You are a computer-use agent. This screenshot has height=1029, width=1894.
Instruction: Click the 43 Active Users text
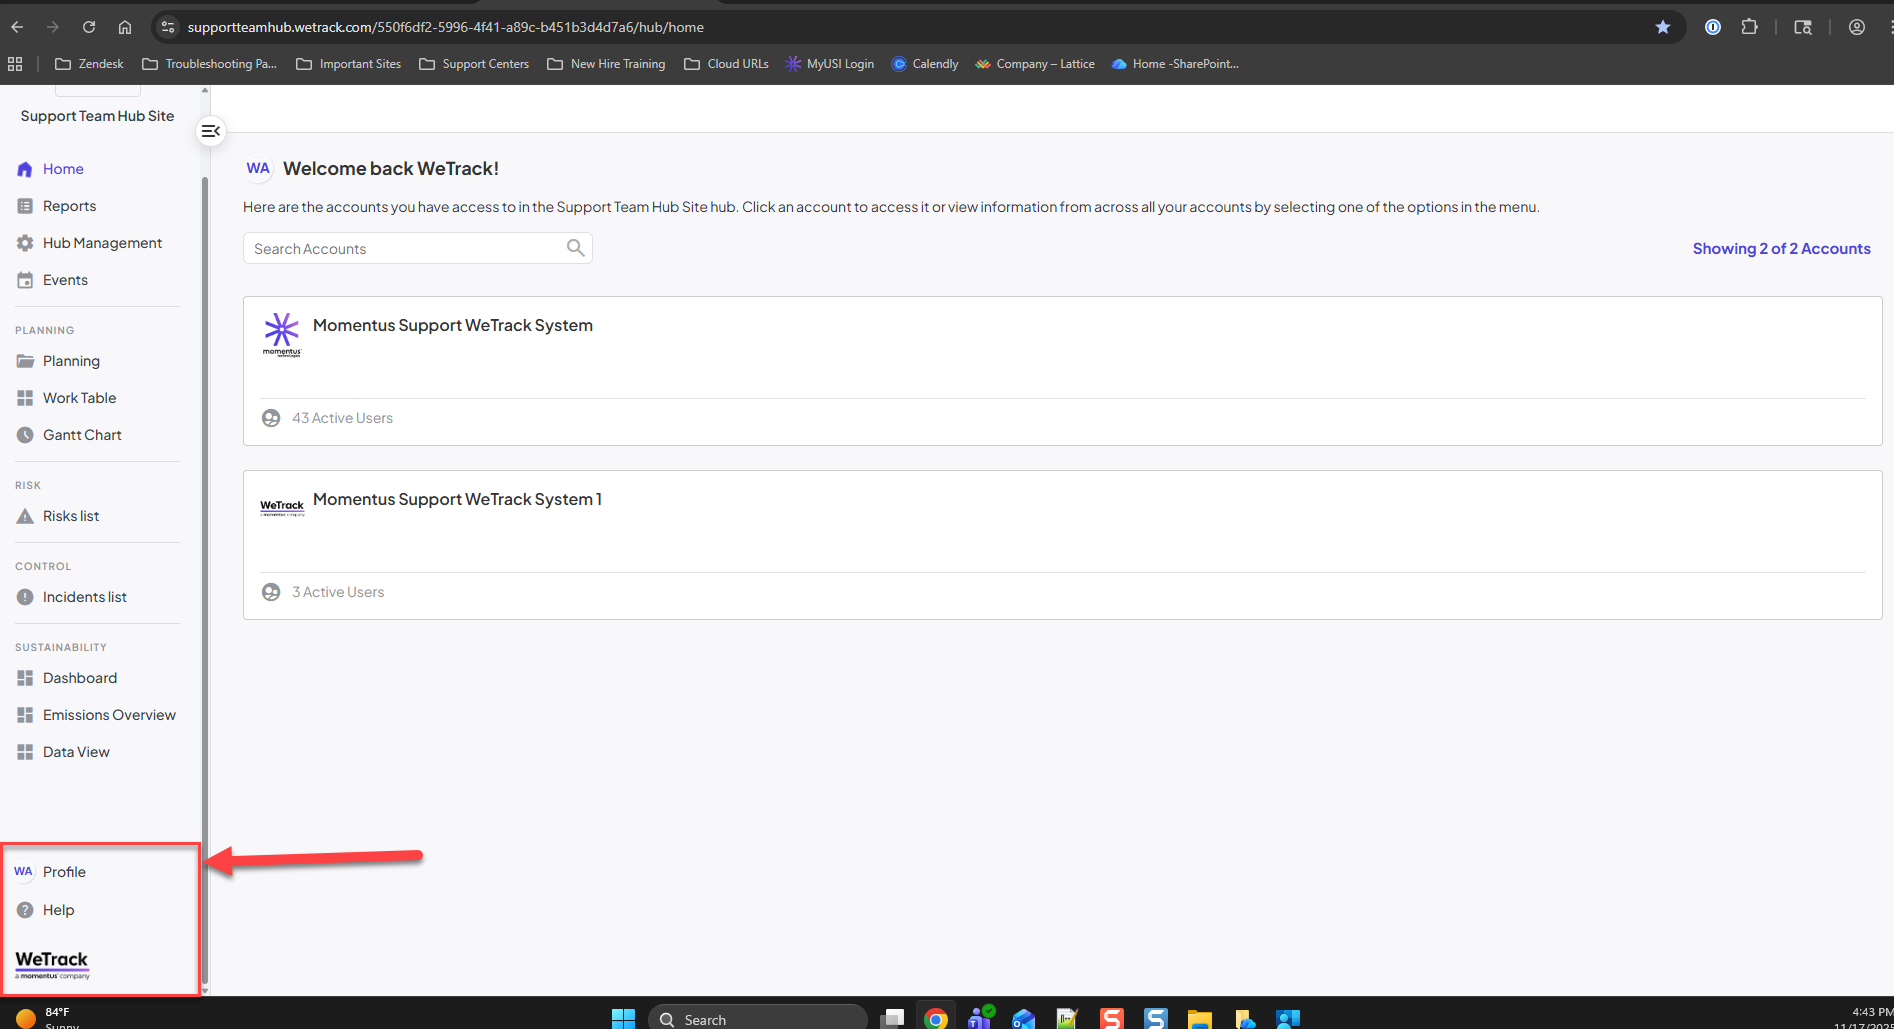tap(342, 418)
